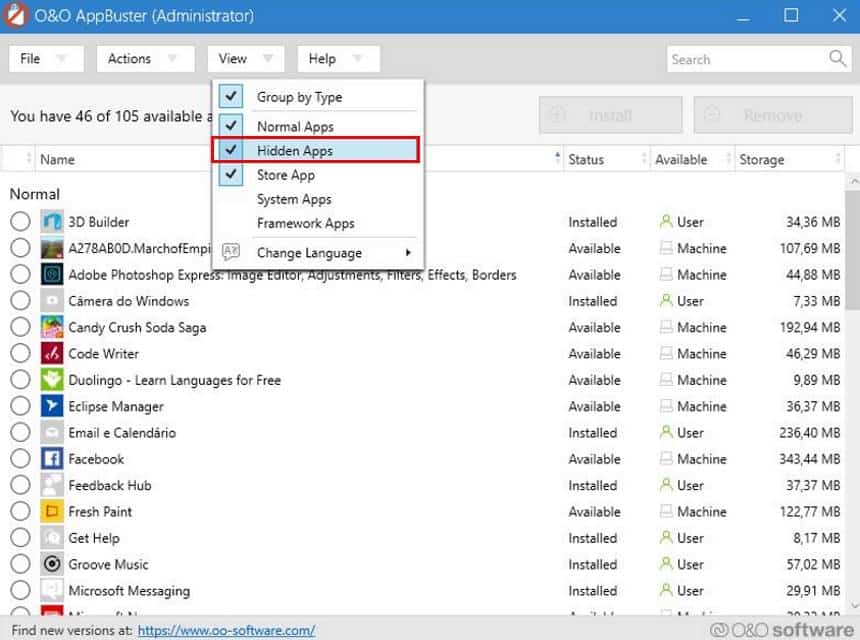Select the Eclipse Manager radio button
Viewport: 860px width, 640px height.
tap(20, 406)
